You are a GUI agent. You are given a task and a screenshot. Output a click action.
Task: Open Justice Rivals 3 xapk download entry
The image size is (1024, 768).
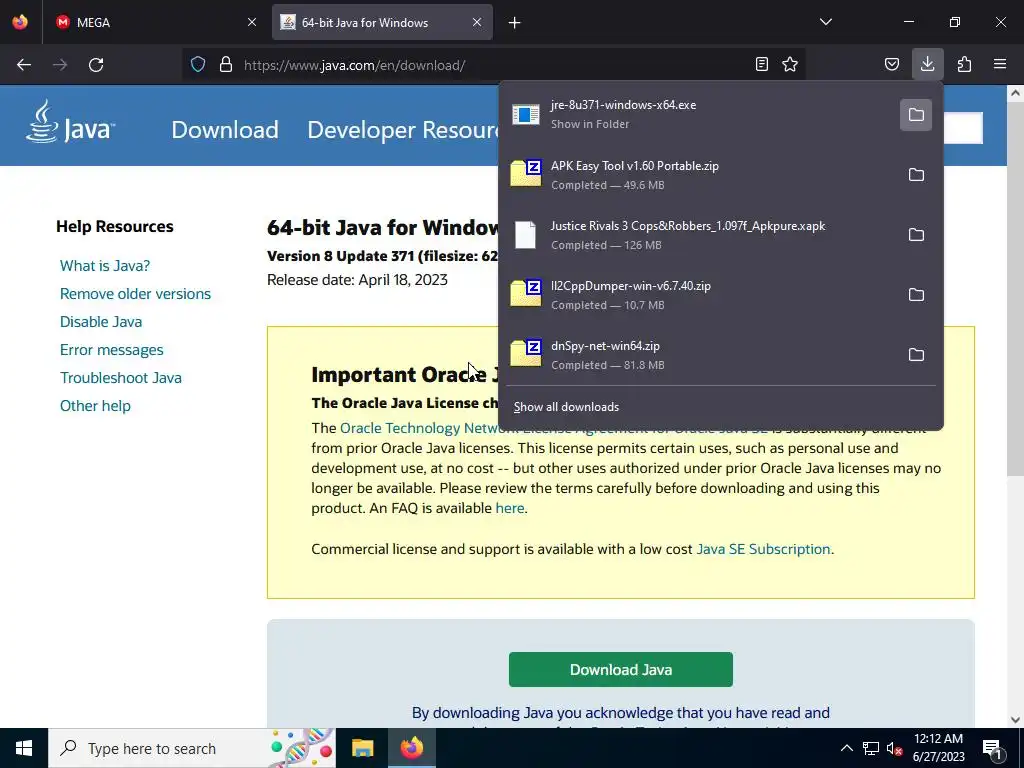point(699,235)
